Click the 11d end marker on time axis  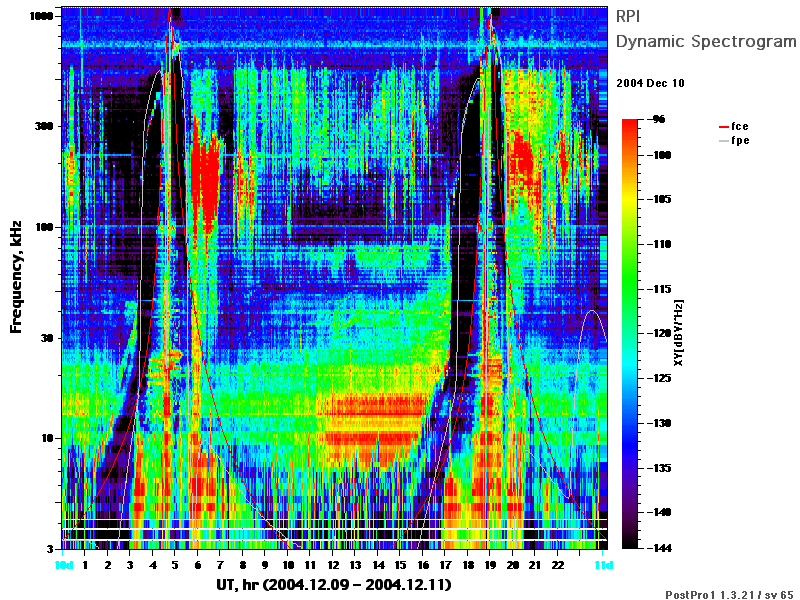tap(604, 565)
